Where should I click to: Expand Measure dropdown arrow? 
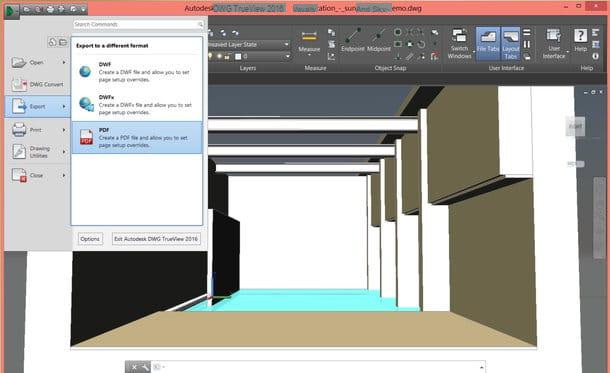(309, 55)
